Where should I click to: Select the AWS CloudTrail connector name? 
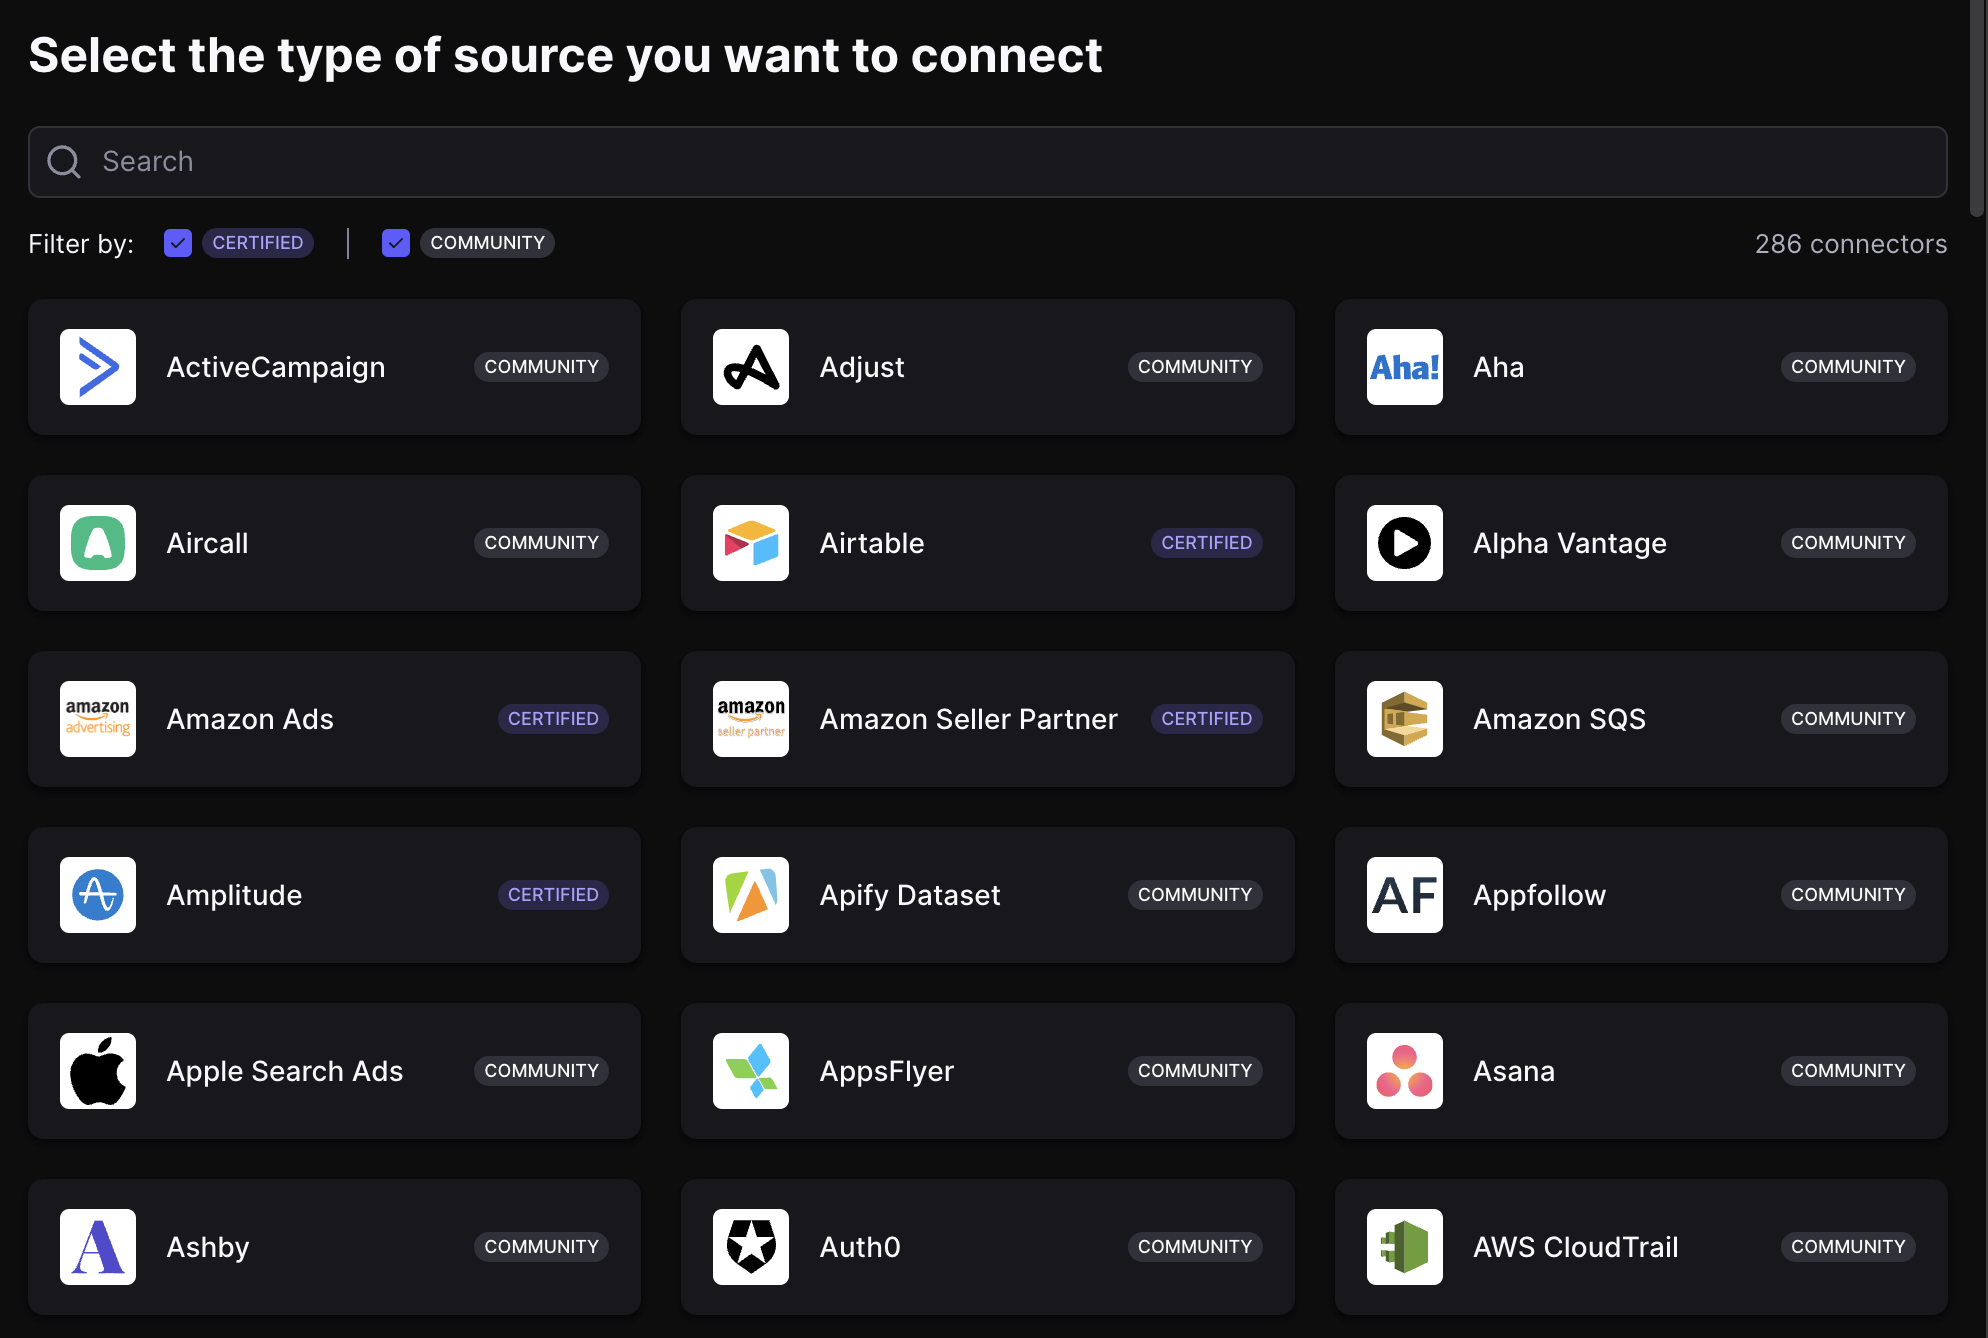(1576, 1247)
